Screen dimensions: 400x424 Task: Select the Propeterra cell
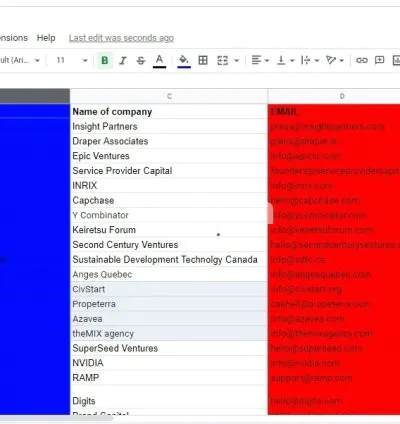pos(169,304)
